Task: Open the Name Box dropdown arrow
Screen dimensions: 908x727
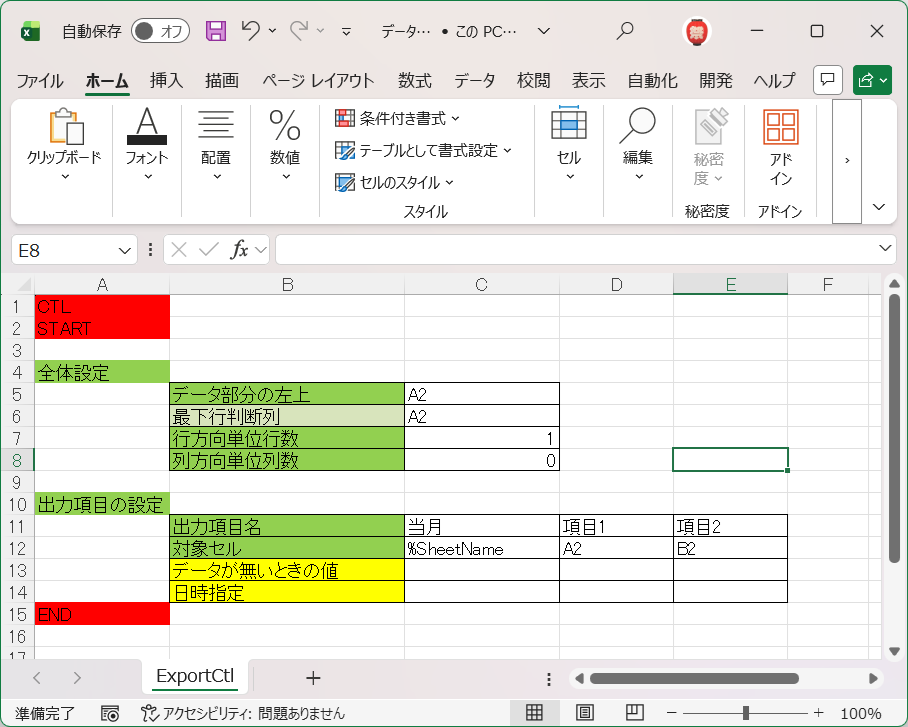Action: coord(125,251)
